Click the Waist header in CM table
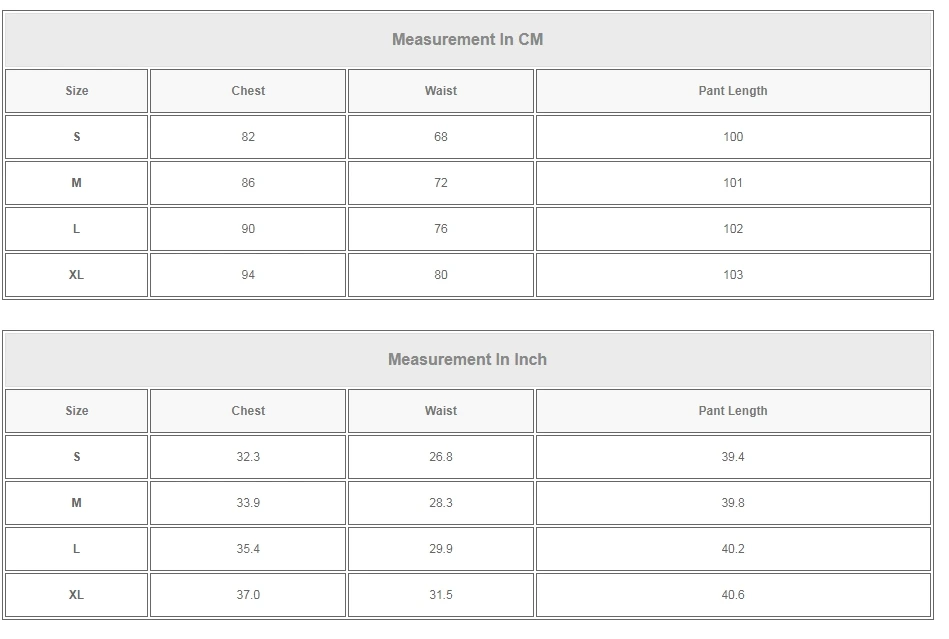The height and width of the screenshot is (639, 949). pyautogui.click(x=441, y=91)
